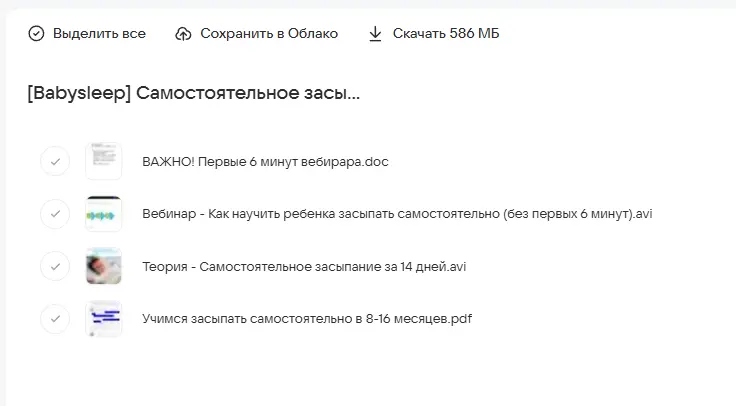Image resolution: width=736 pixels, height=406 pixels.
Task: Click the «Выделить все» label
Action: tap(99, 34)
